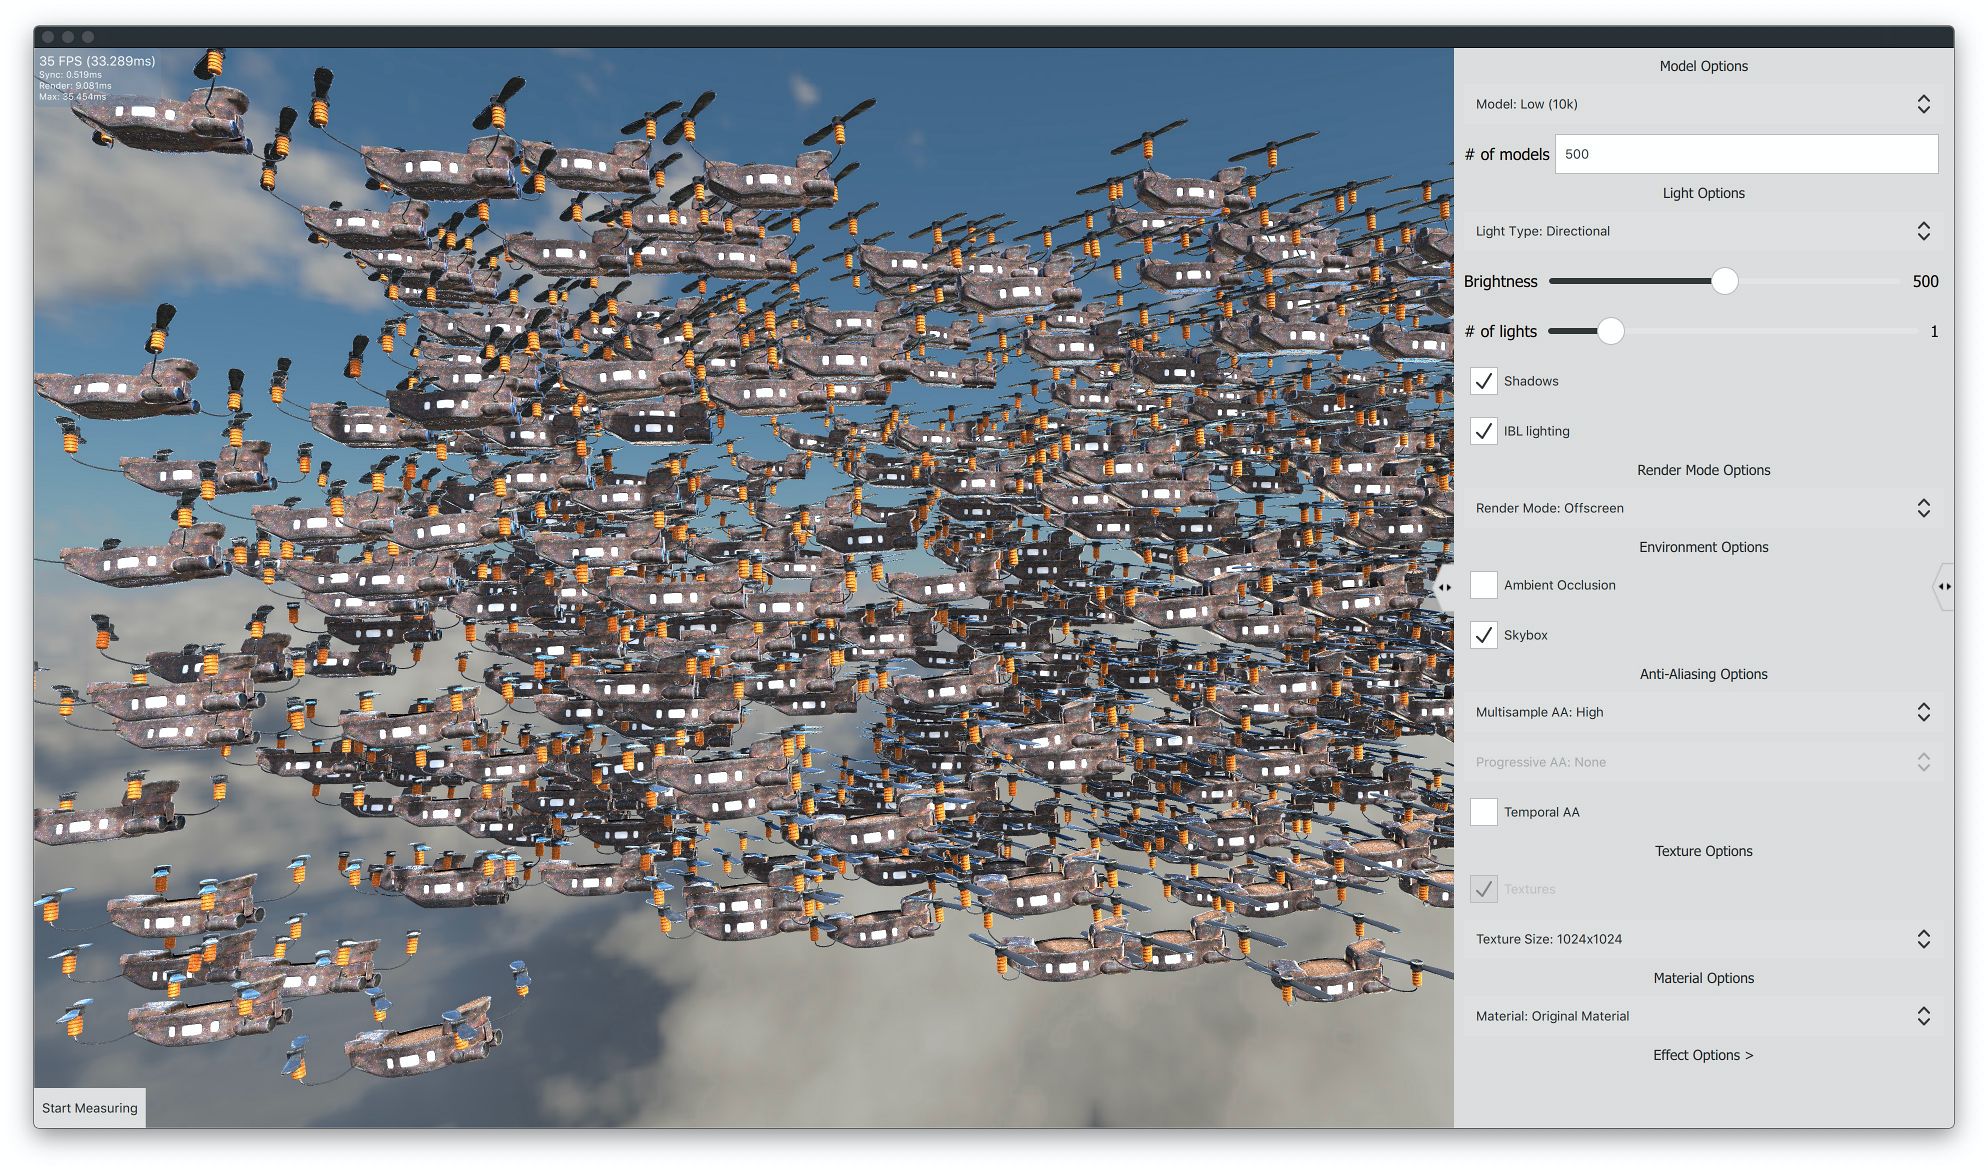Viewport: 1988px width, 1170px height.
Task: Disable the Shadows checkbox
Action: coord(1484,381)
